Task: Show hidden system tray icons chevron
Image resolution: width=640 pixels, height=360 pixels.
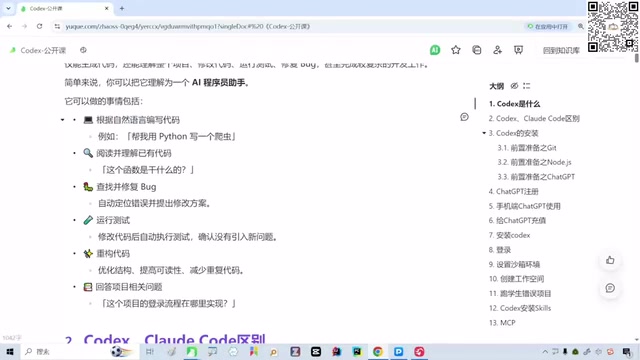Action: click(x=545, y=351)
